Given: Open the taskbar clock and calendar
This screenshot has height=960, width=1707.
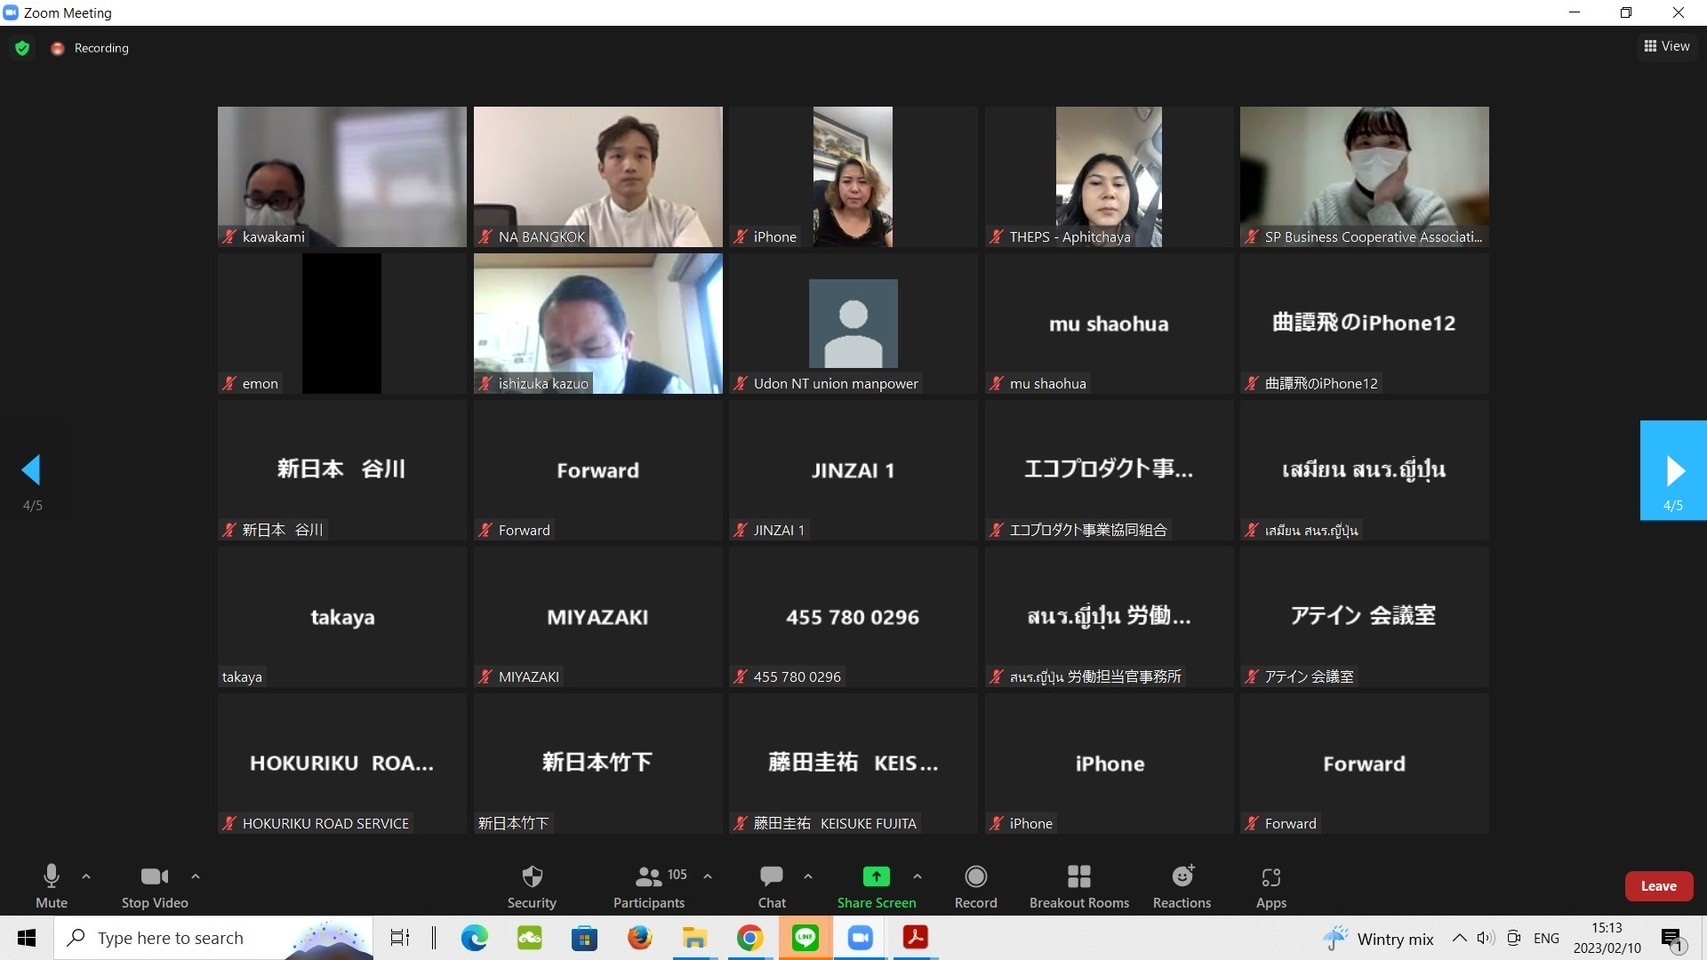Looking at the screenshot, I should click(1607, 938).
